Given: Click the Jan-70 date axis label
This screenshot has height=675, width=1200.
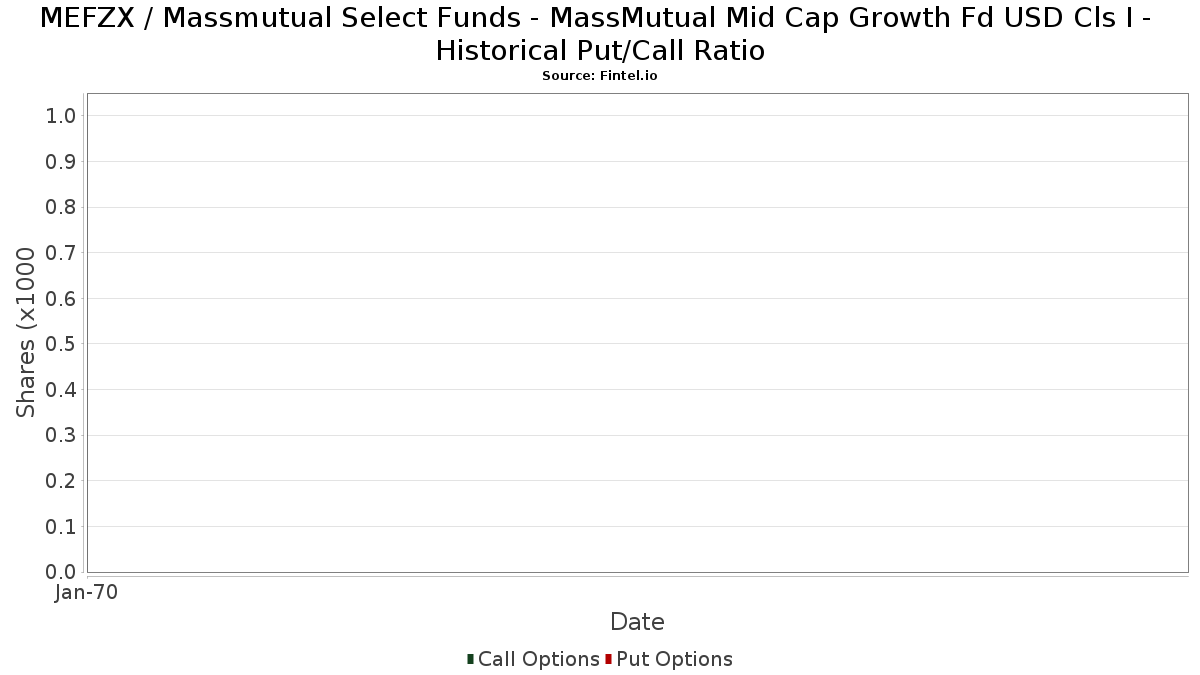Looking at the screenshot, I should coord(86,592).
